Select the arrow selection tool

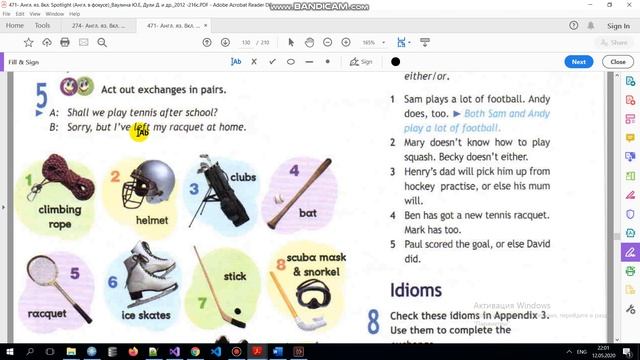(x=291, y=42)
